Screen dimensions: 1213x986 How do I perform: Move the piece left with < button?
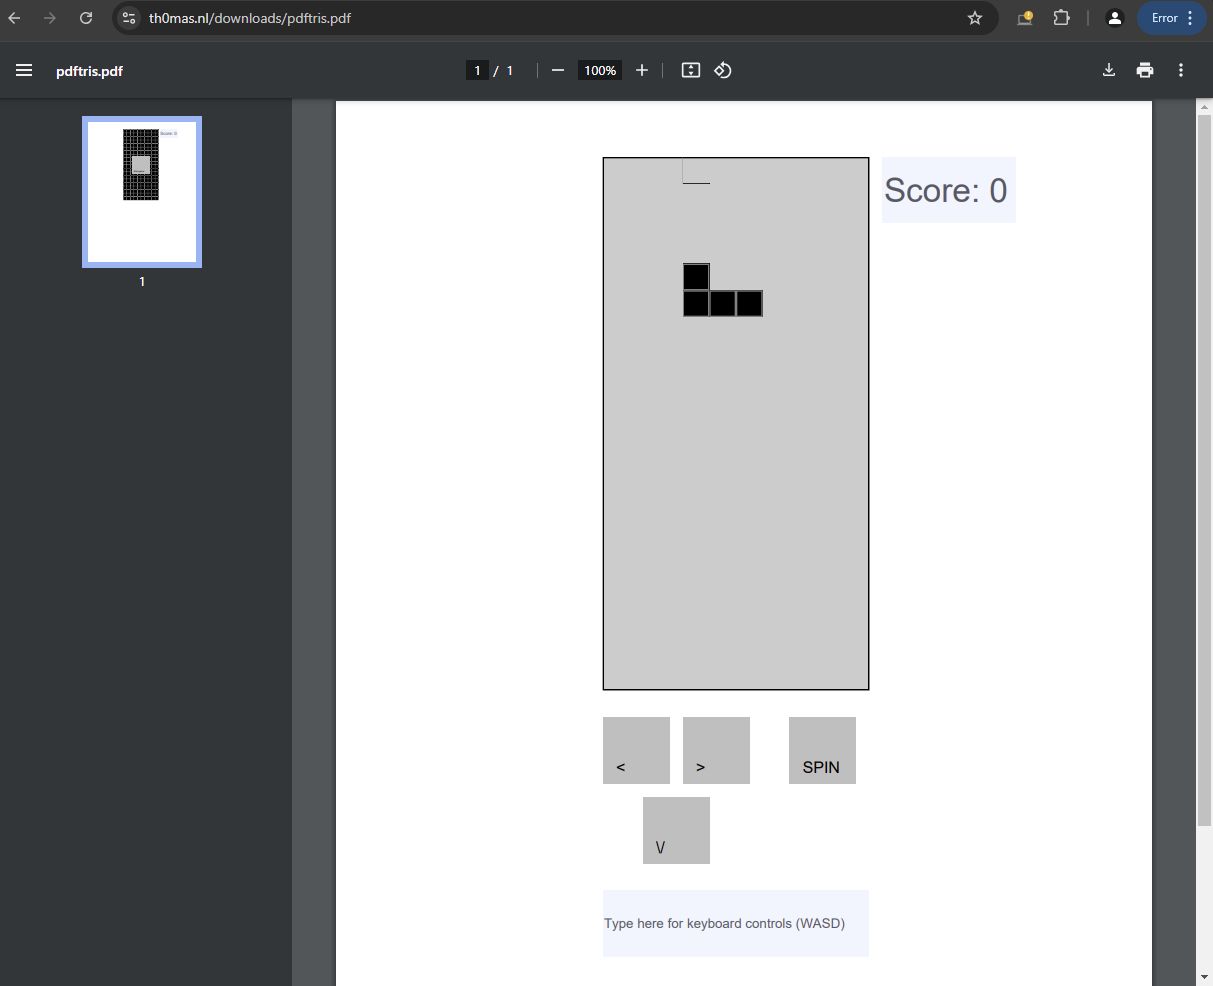pyautogui.click(x=636, y=750)
